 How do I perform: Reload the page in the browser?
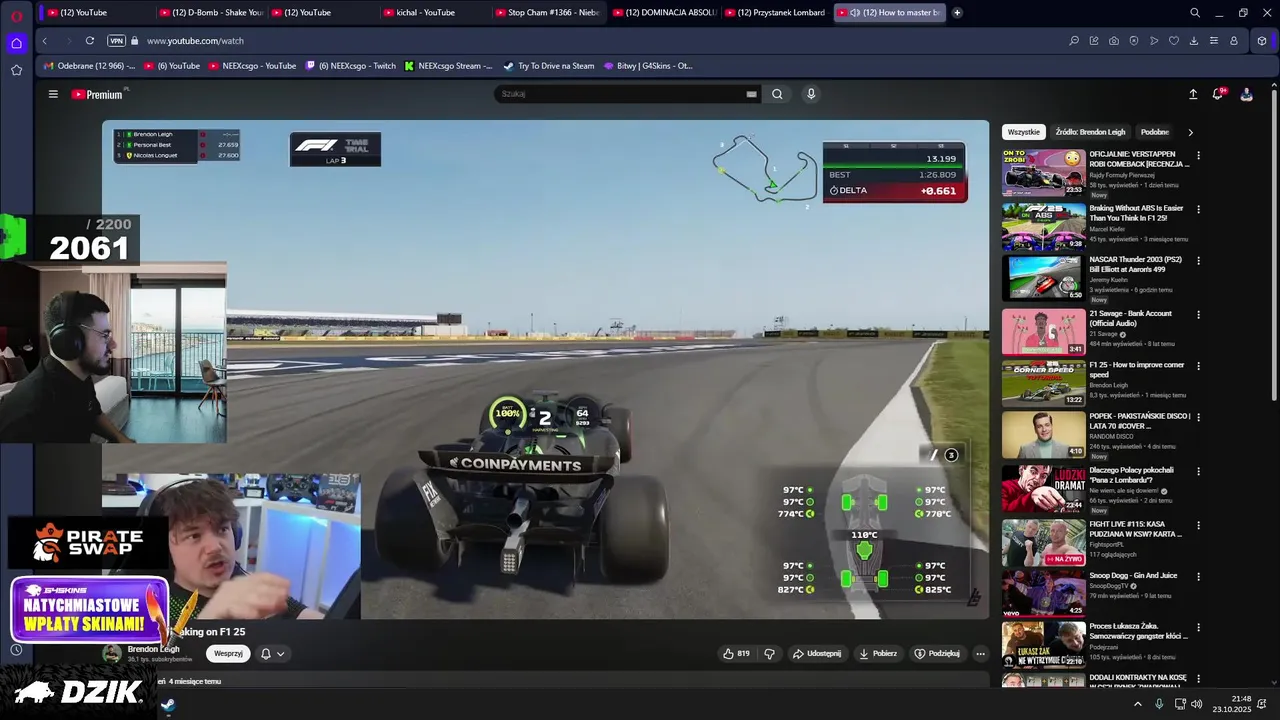pyautogui.click(x=90, y=41)
